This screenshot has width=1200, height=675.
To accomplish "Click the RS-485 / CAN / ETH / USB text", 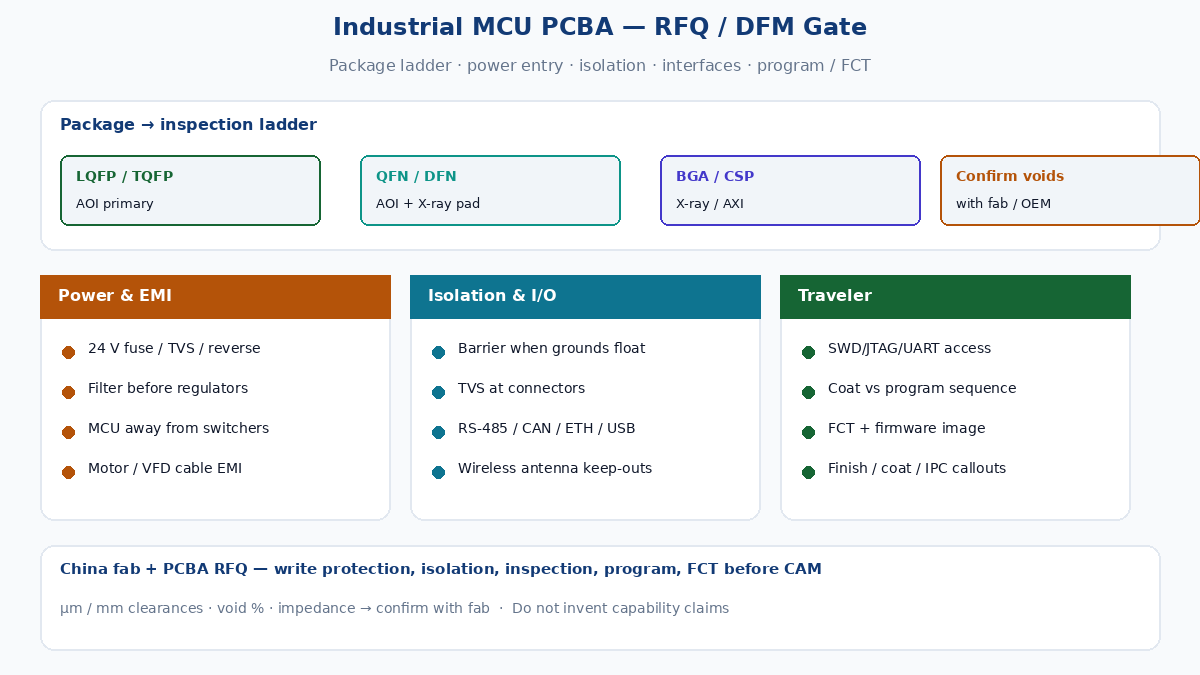I will pos(547,428).
